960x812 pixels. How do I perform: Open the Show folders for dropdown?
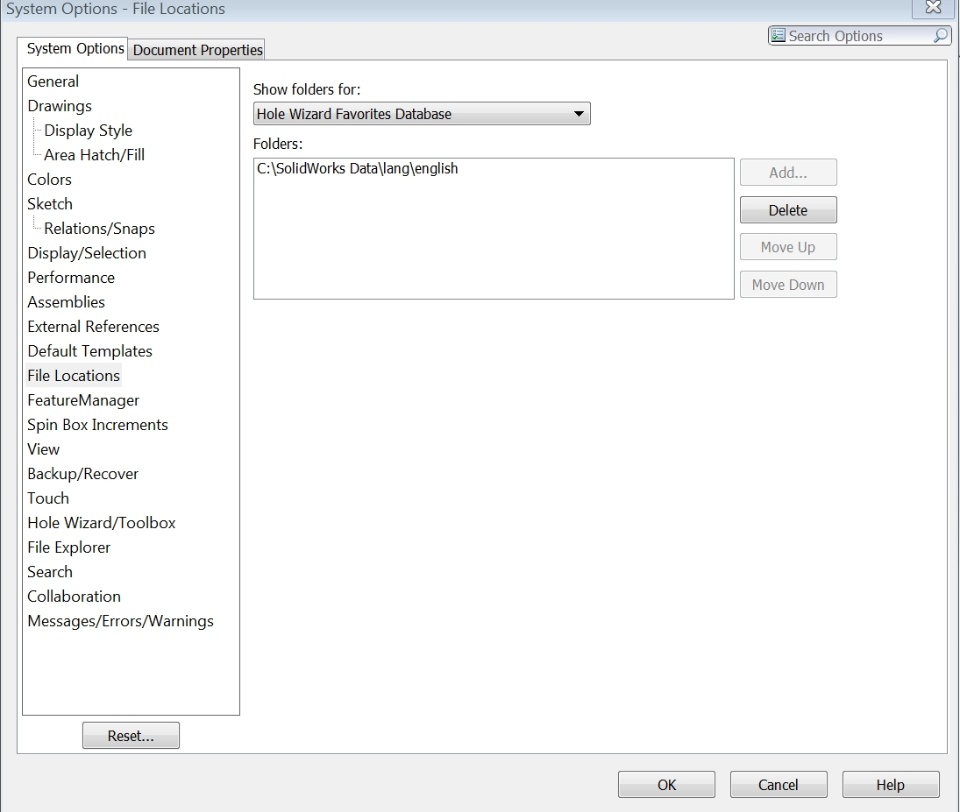(x=421, y=114)
